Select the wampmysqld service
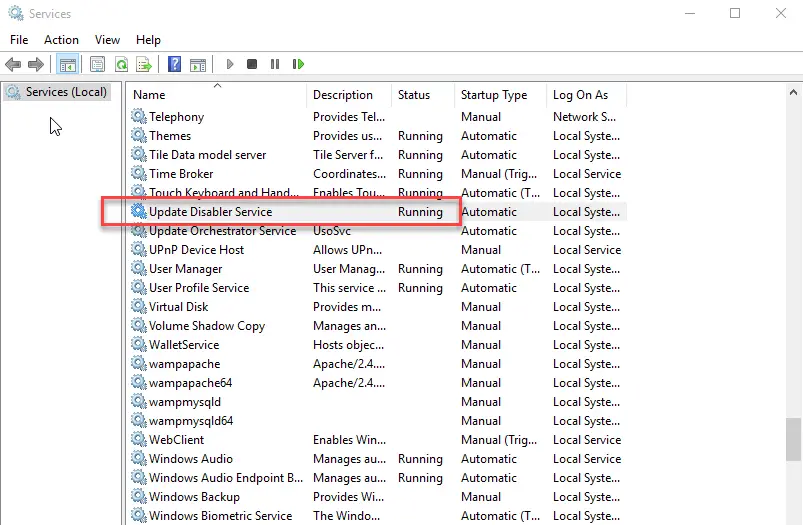The height and width of the screenshot is (525, 803). [x=377, y=402]
